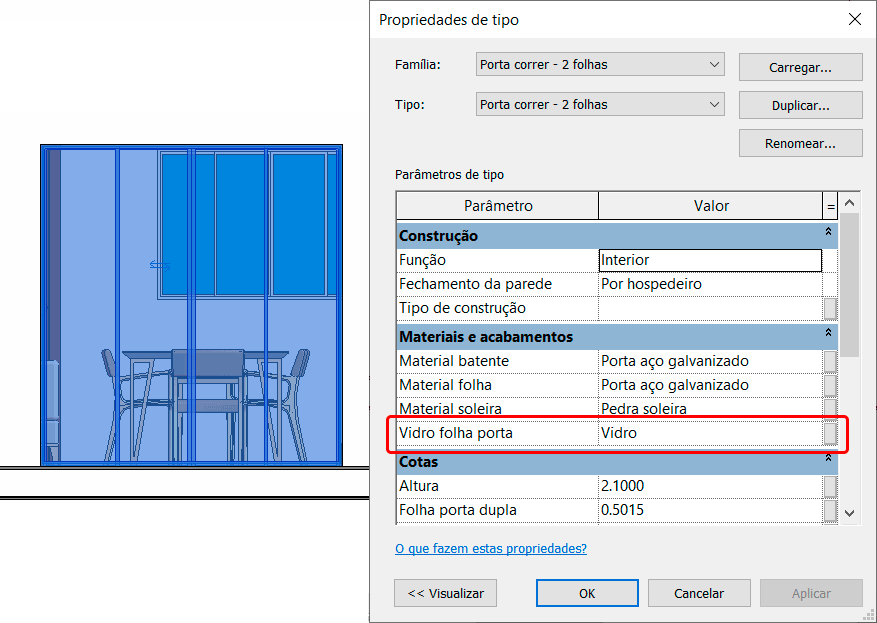Click small button beside Material batente value
877x623 pixels.
(830, 361)
